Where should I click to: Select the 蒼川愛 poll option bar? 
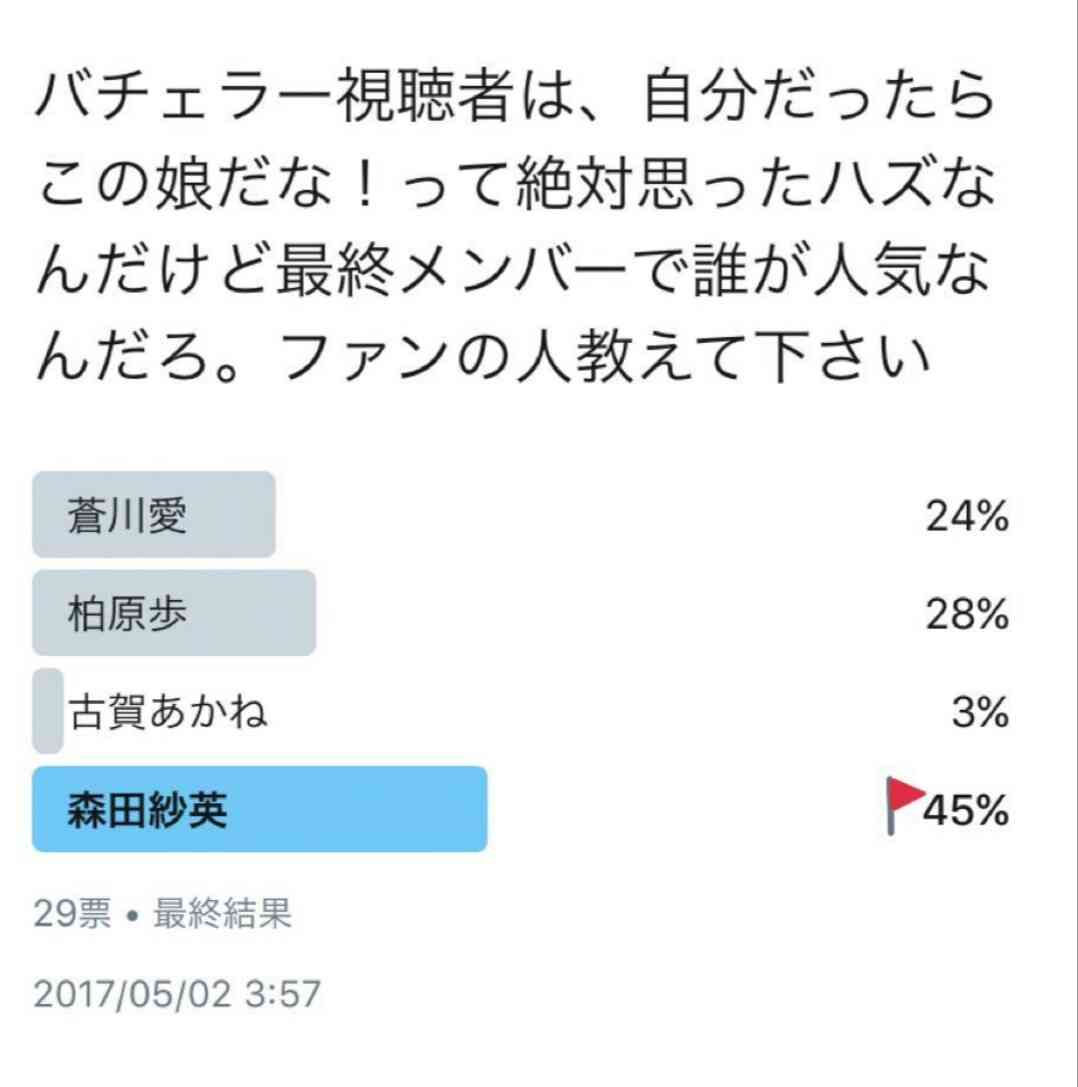coord(154,515)
